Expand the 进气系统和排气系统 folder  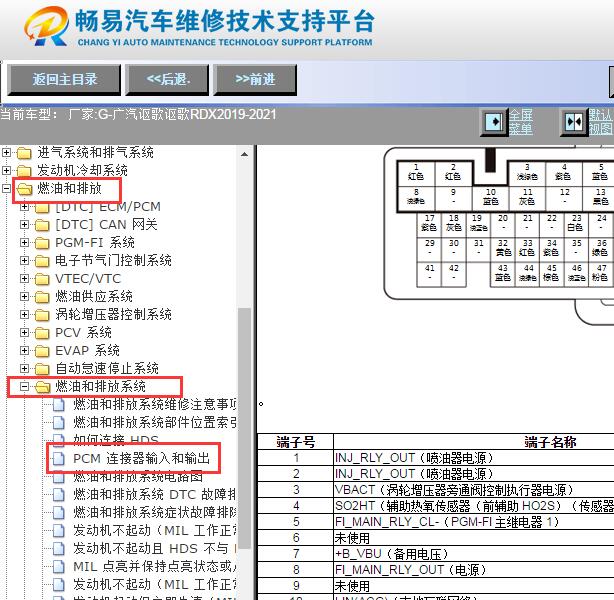click(x=6, y=152)
